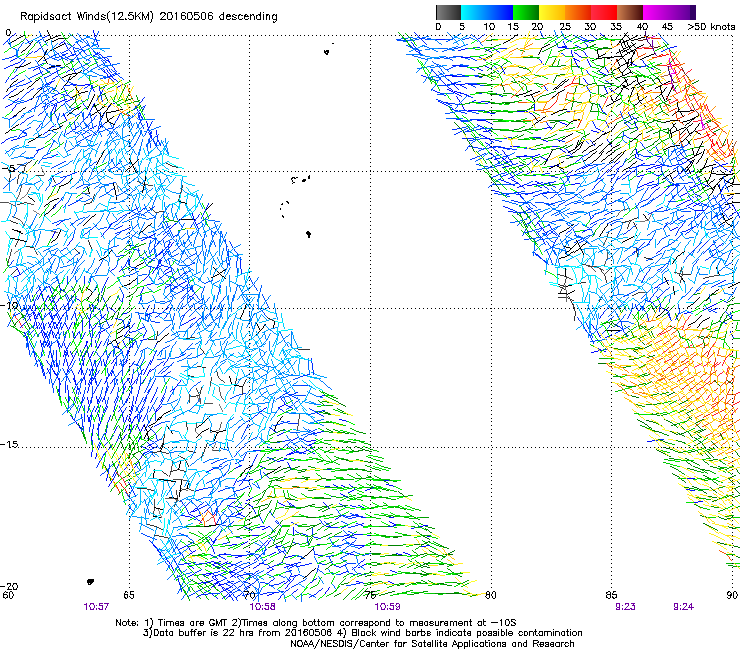The image size is (740, 650).
Task: Click the longitude label '80'
Action: click(x=491, y=595)
